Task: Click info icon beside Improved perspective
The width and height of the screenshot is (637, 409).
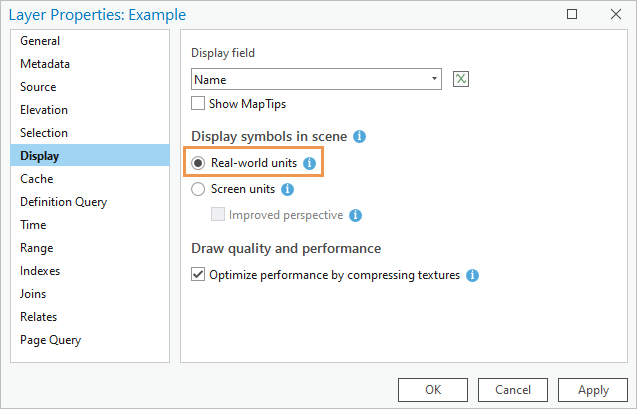Action: [x=355, y=215]
